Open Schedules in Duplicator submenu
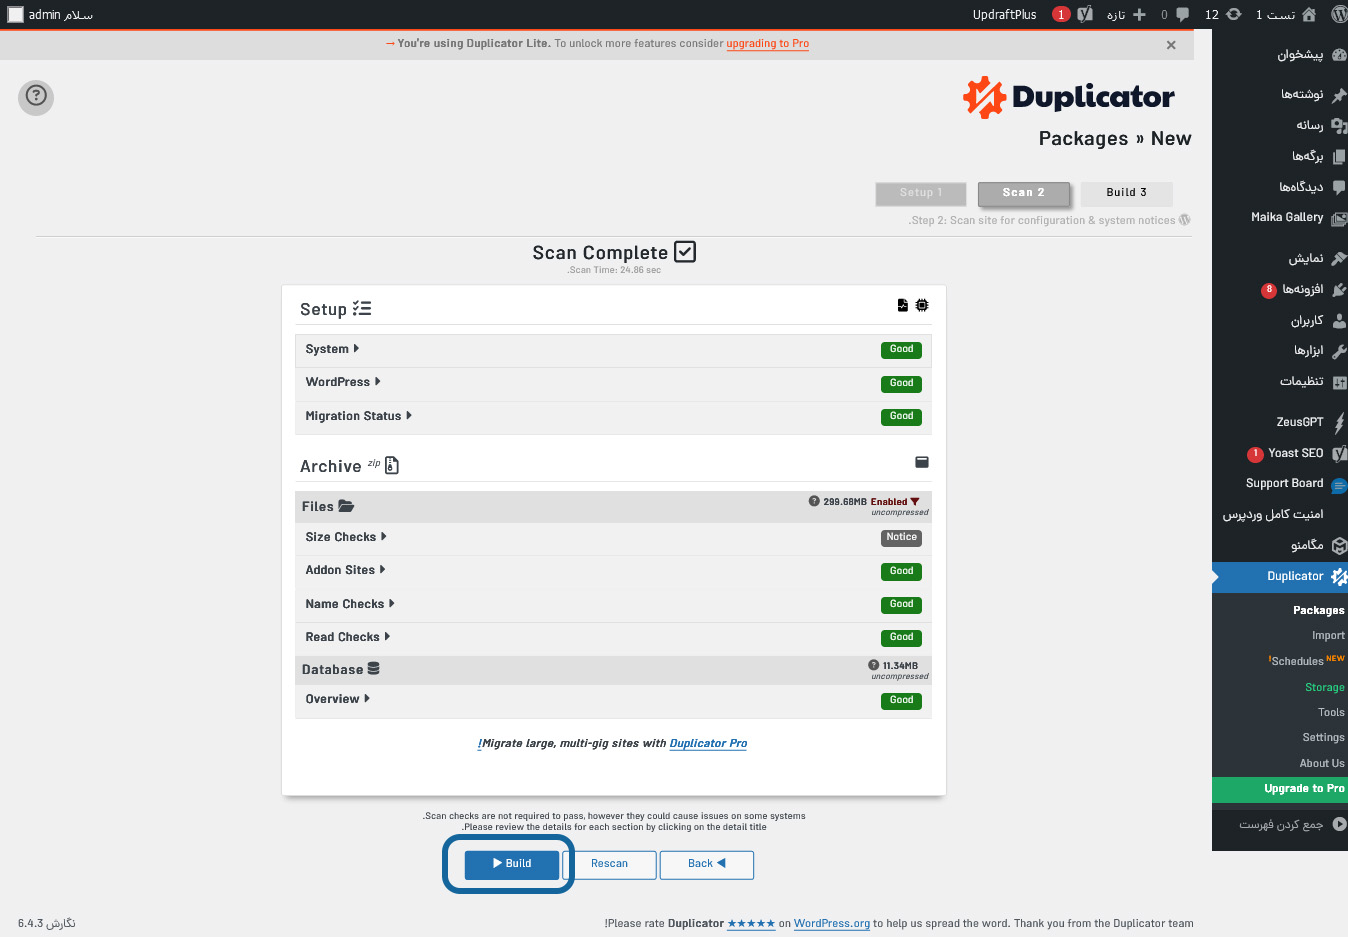The image size is (1348, 937). point(1306,661)
